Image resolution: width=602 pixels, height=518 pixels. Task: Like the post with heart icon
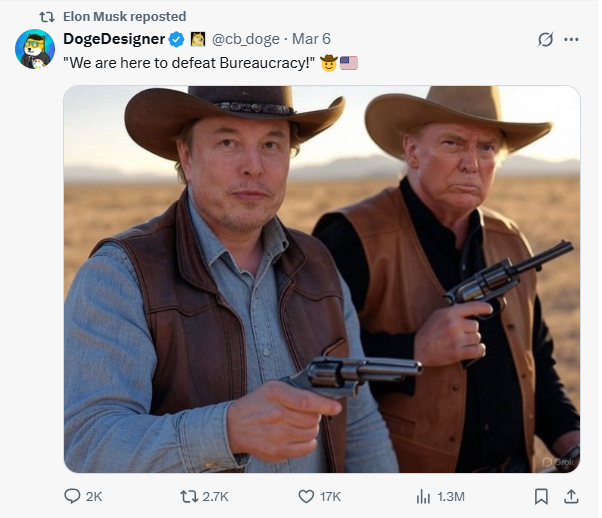(x=306, y=496)
